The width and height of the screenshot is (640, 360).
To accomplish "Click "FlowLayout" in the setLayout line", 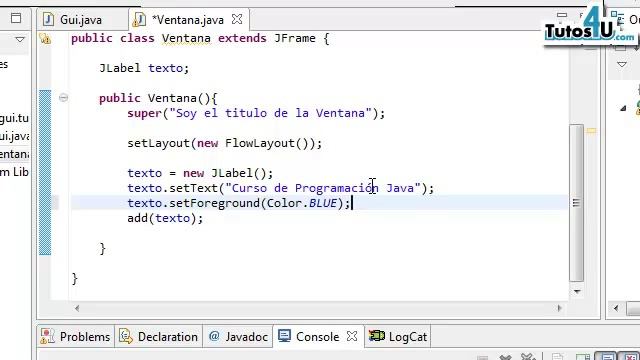I will click(259, 143).
